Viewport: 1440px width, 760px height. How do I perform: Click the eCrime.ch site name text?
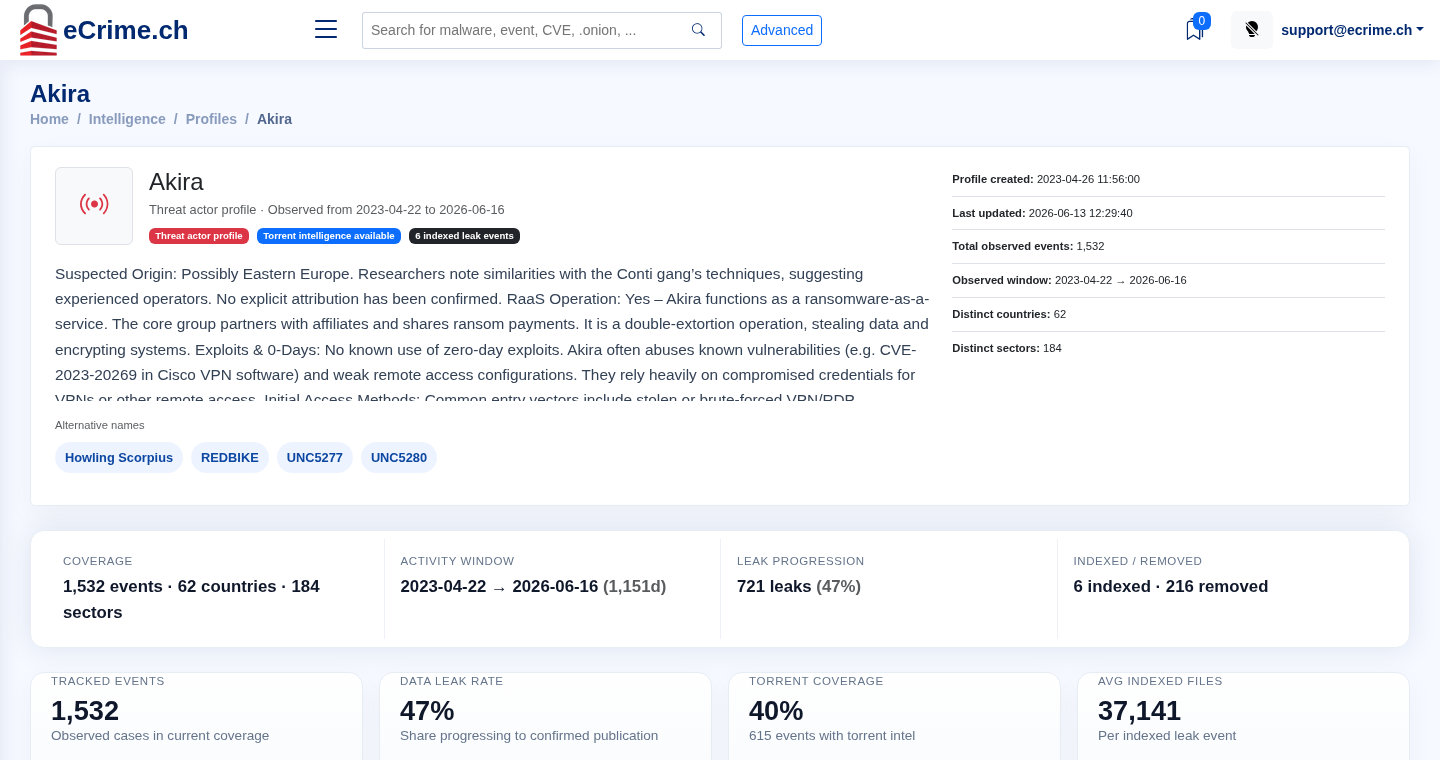click(x=125, y=30)
